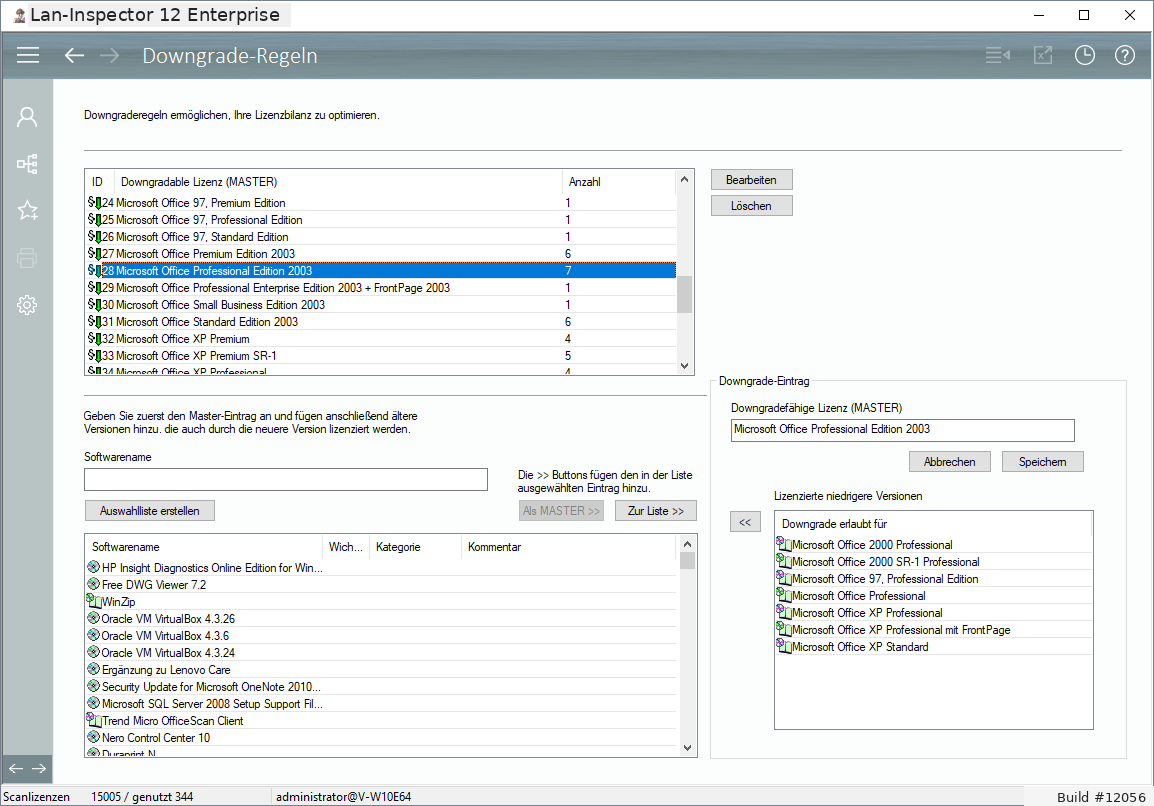Click icon beside Microsoft Office 2000 Professional
Viewport: 1154px width, 806px height.
[784, 544]
